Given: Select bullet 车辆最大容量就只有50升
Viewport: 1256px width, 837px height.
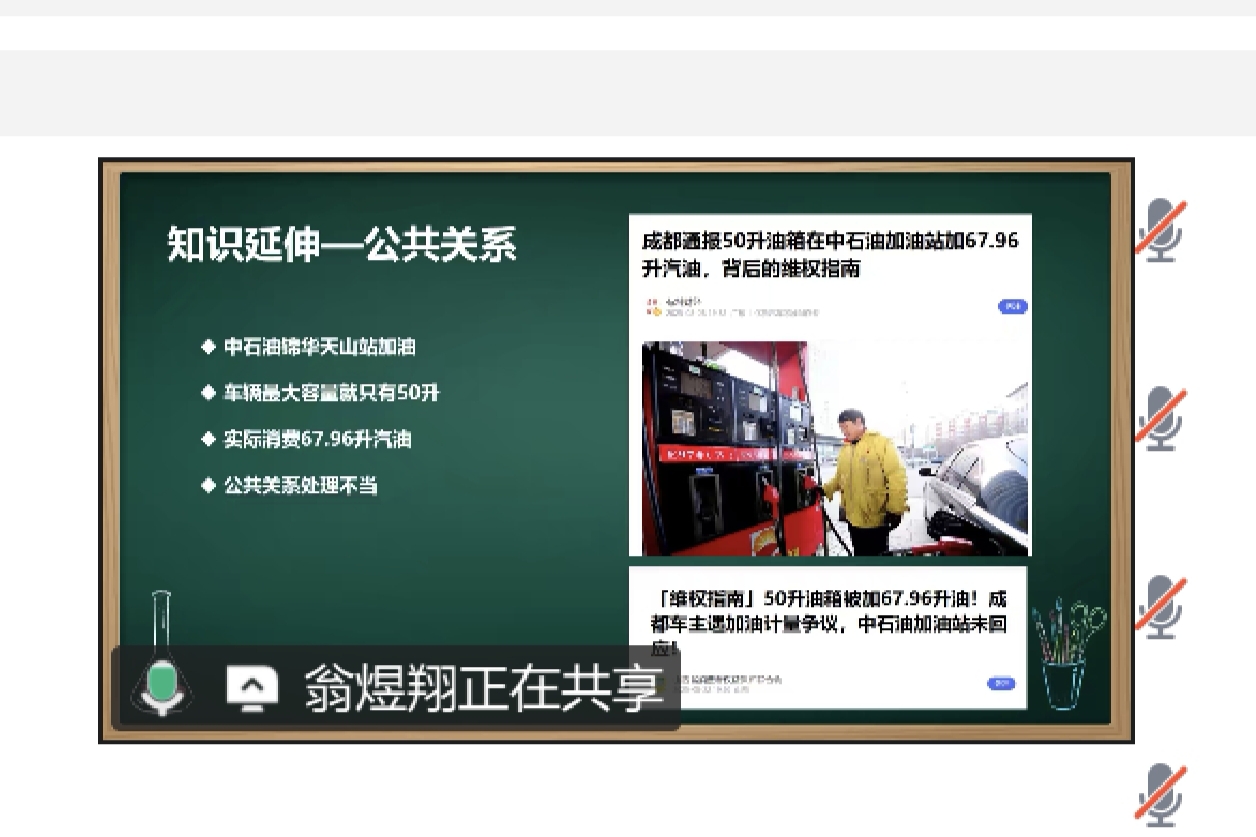Looking at the screenshot, I should point(330,393).
